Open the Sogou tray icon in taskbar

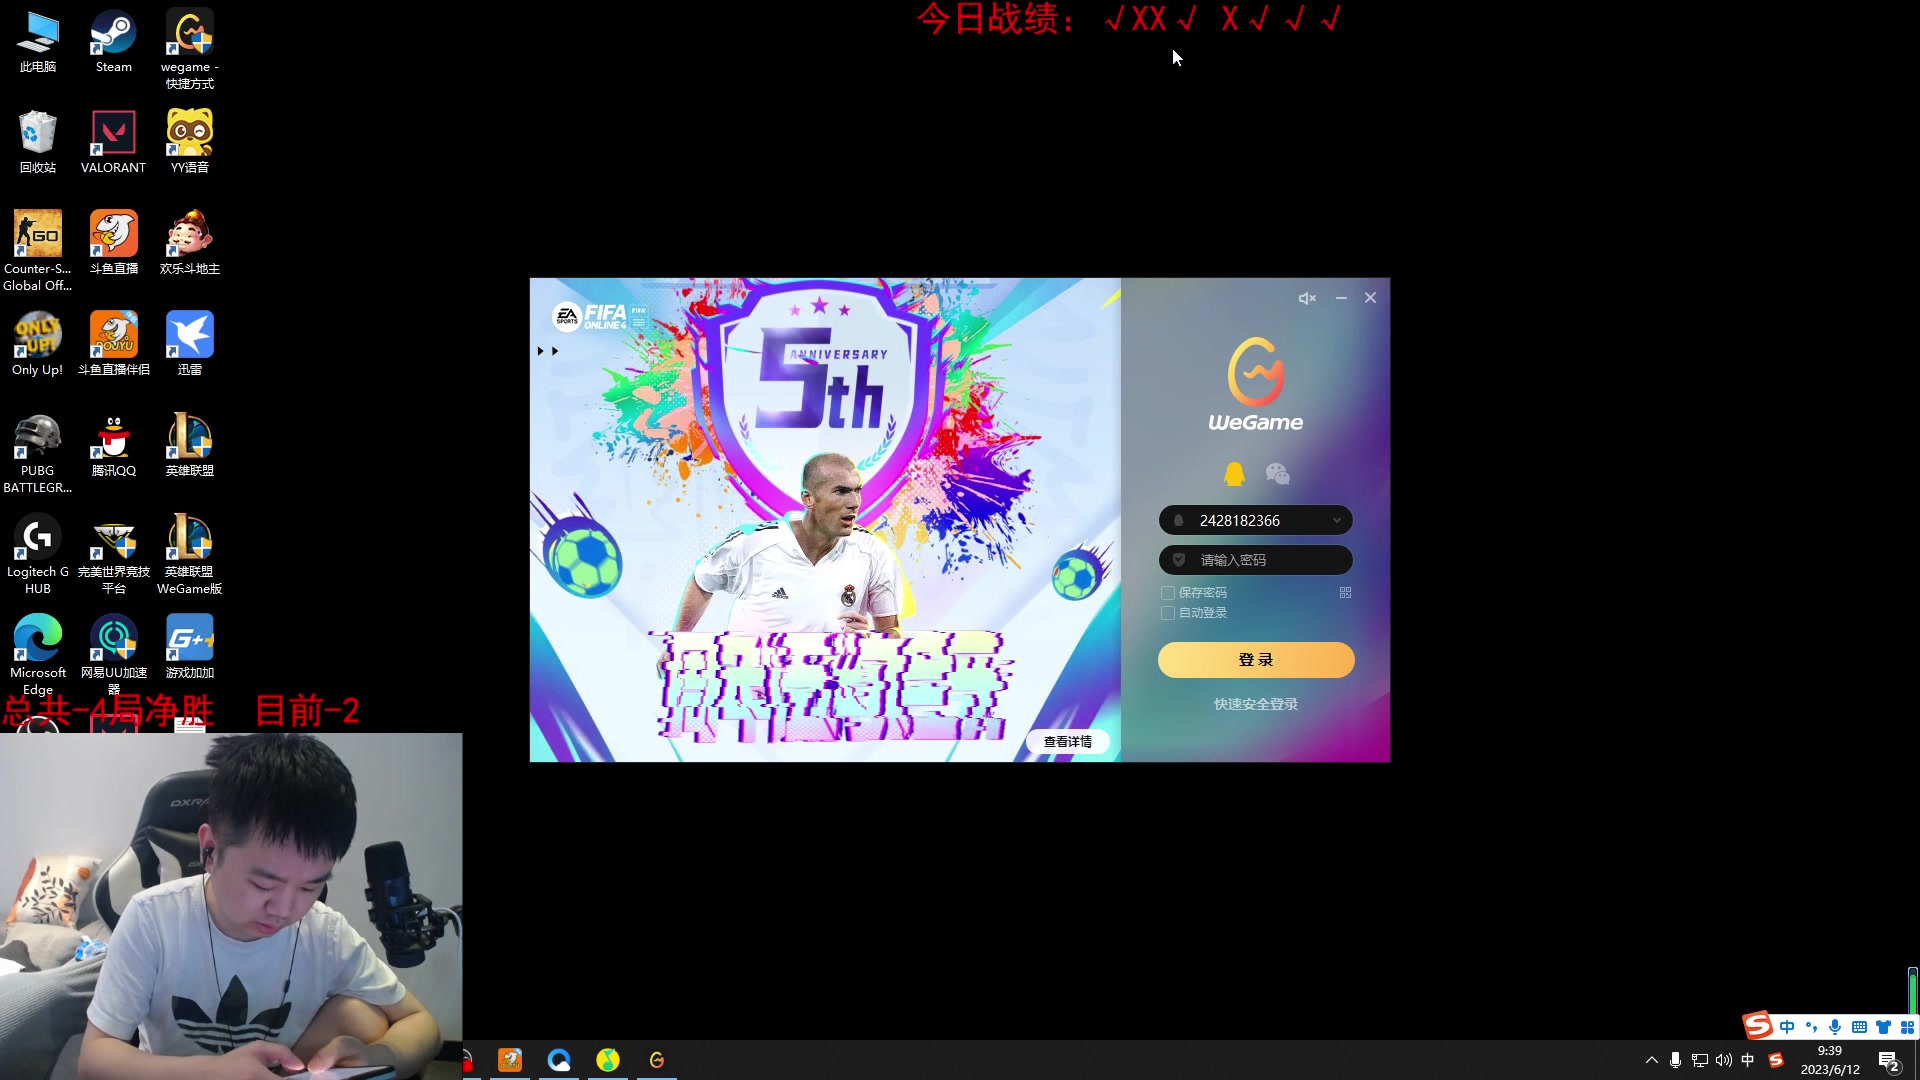click(1776, 1060)
